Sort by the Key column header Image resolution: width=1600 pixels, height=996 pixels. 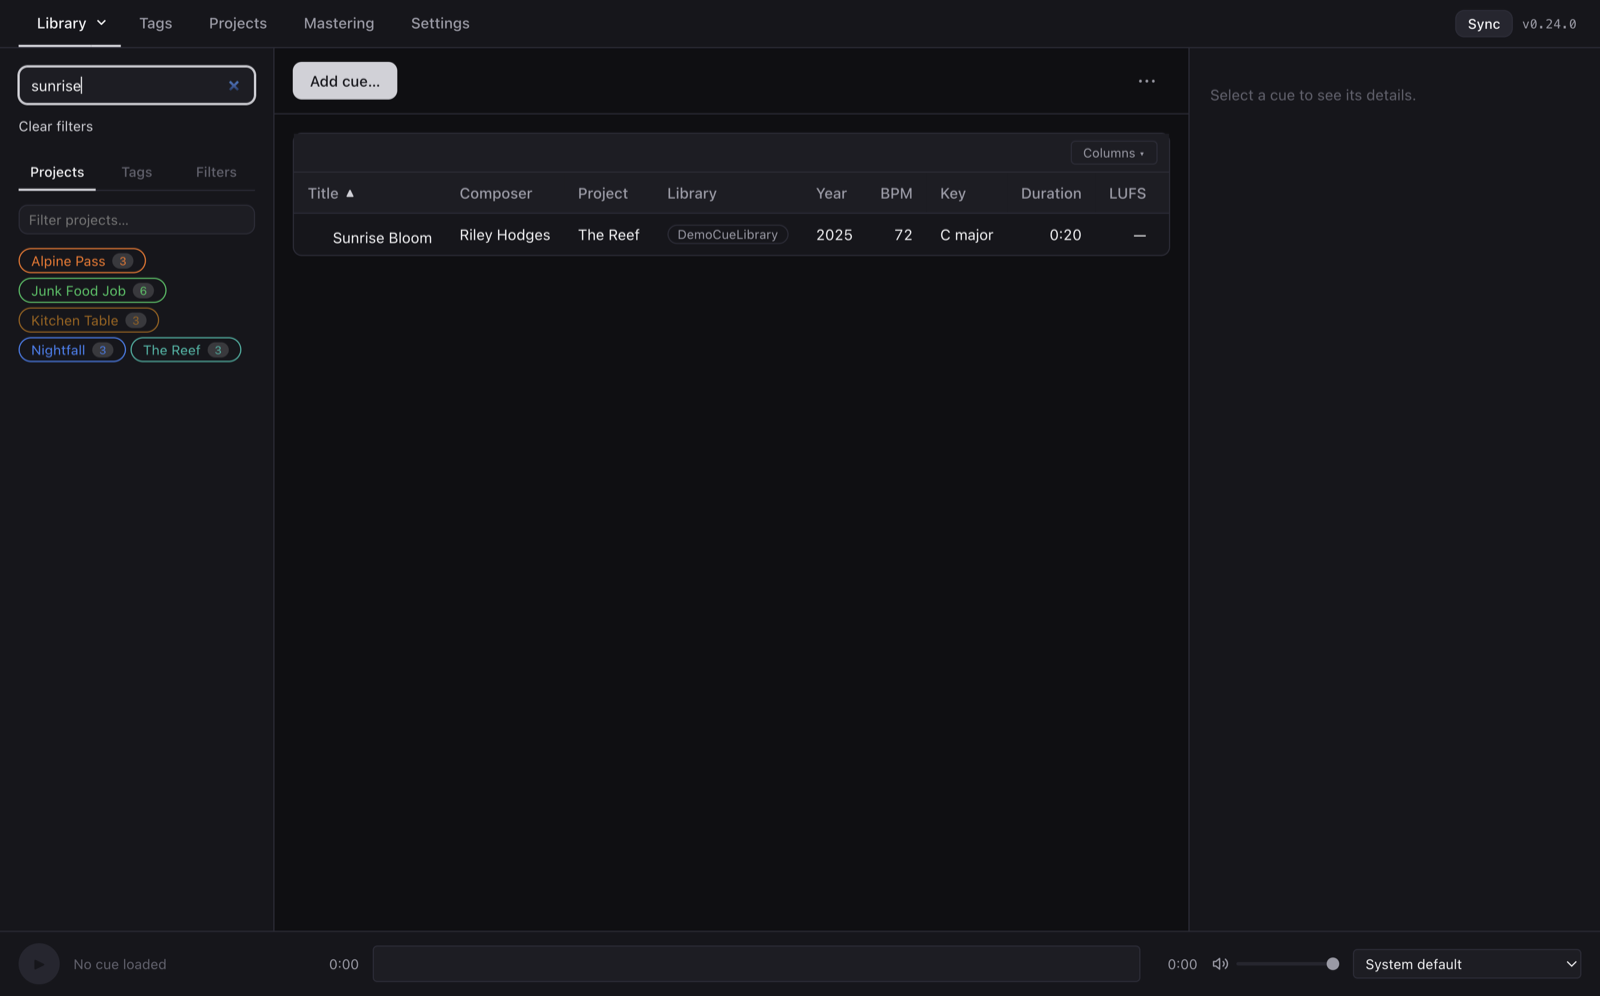click(953, 193)
